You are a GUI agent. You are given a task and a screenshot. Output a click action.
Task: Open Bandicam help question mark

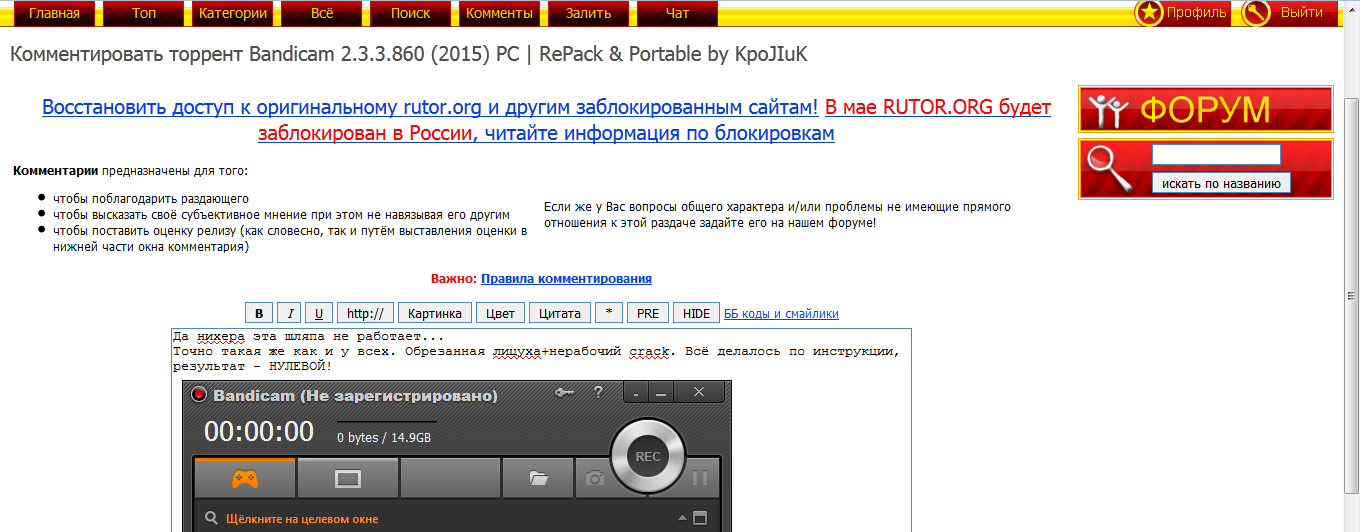tap(598, 393)
